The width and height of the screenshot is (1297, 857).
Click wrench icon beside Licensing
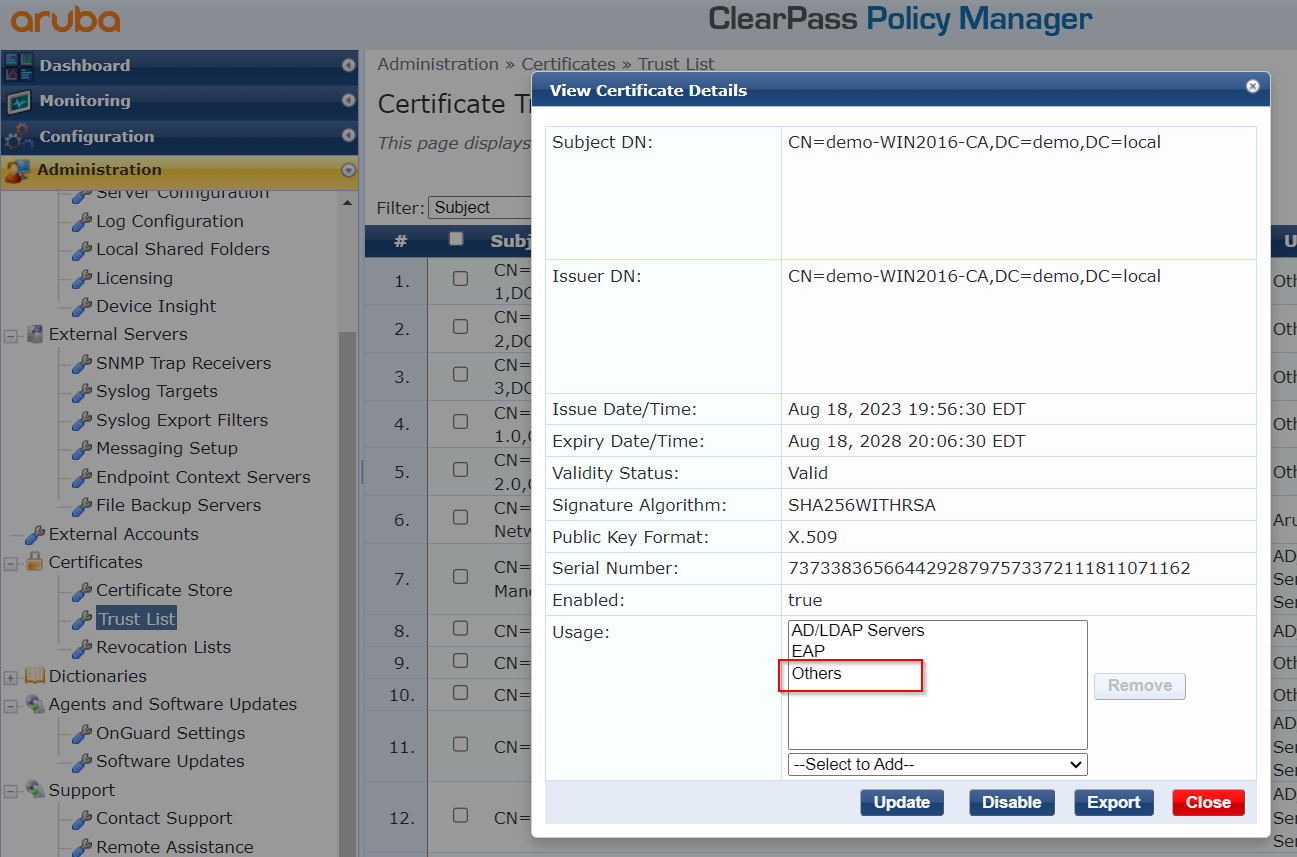pyautogui.click(x=82, y=279)
